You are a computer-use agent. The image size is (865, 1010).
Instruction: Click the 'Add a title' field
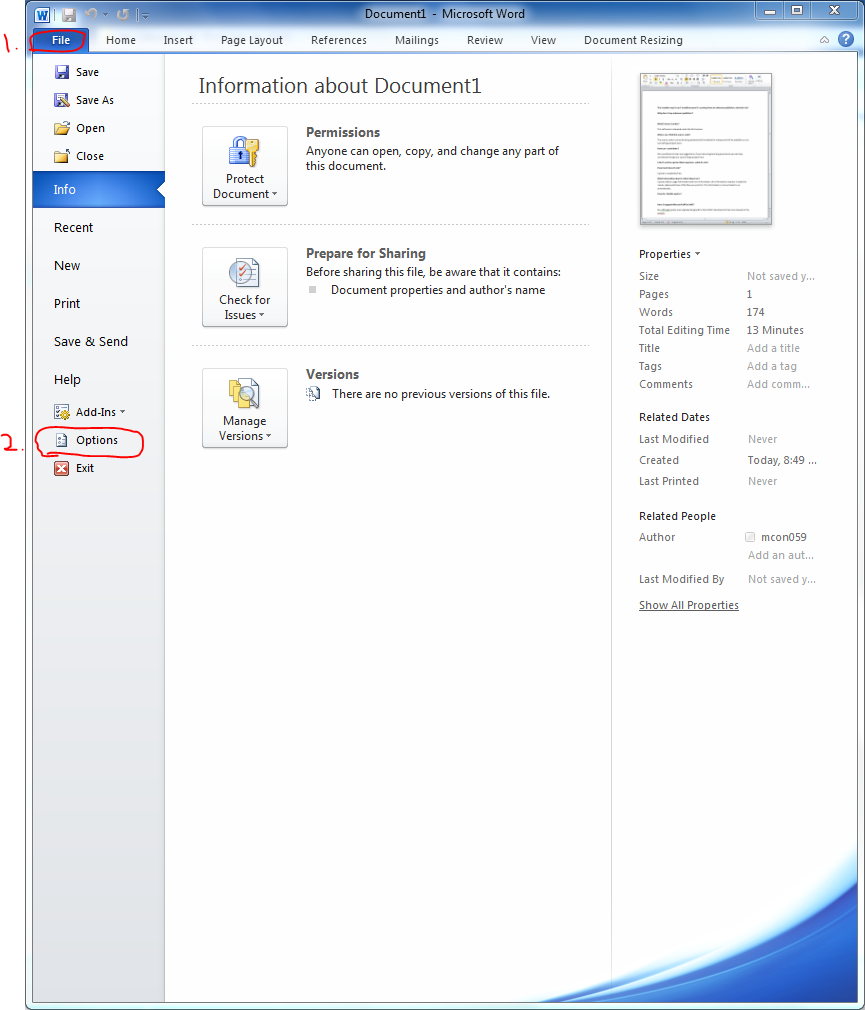(773, 348)
